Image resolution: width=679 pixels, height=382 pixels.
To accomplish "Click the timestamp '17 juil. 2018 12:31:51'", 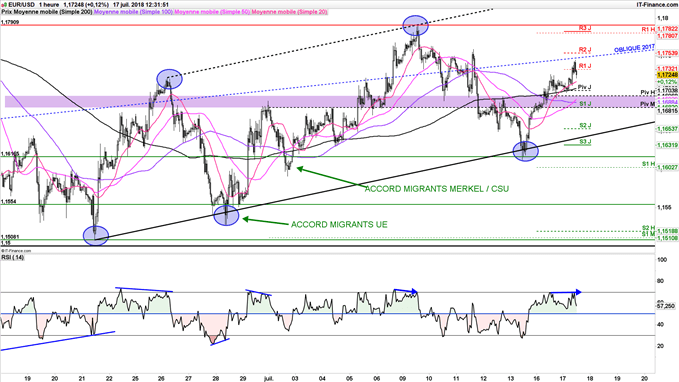I will click(140, 4).
